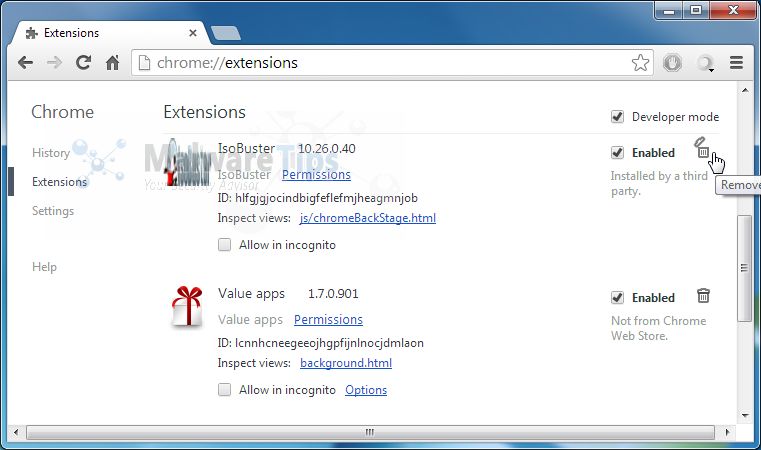Click the scroll down arrow
The width and height of the screenshot is (761, 450).
(744, 416)
